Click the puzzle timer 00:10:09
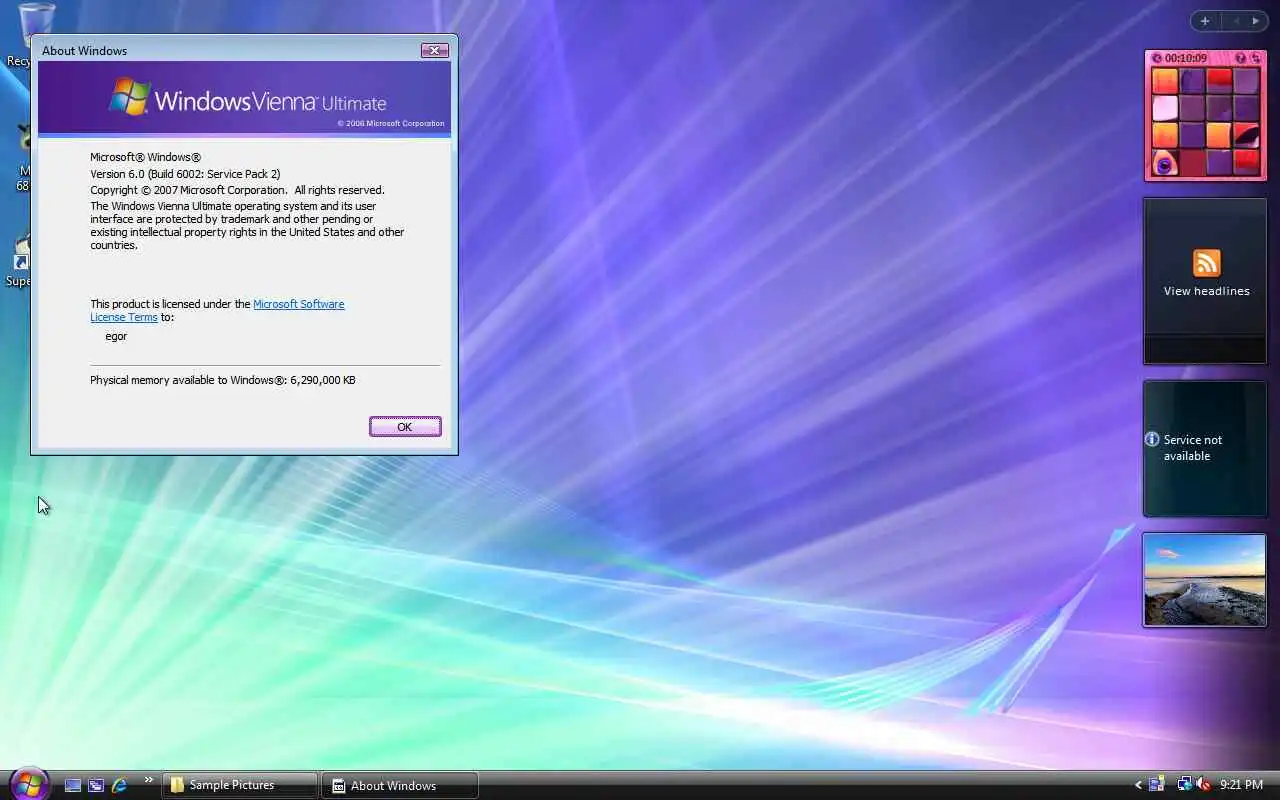Screen dimensions: 1280x800 (x=1186, y=58)
